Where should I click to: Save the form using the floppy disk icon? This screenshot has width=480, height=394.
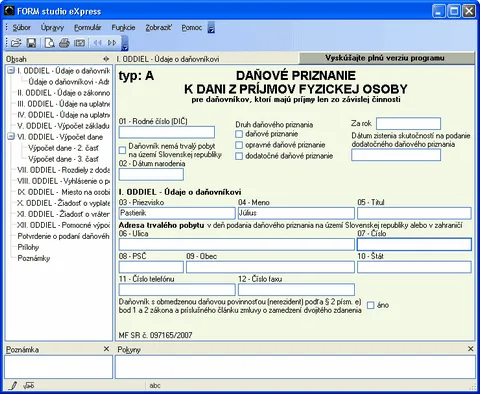point(31,43)
